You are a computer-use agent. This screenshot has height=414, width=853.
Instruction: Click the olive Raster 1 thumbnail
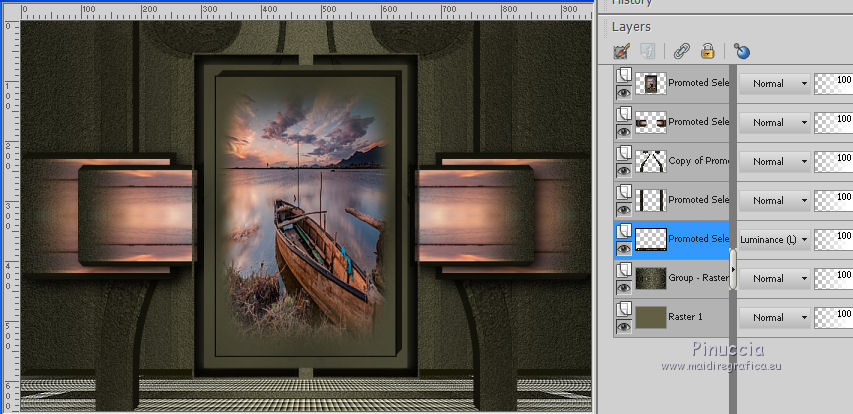click(x=651, y=318)
